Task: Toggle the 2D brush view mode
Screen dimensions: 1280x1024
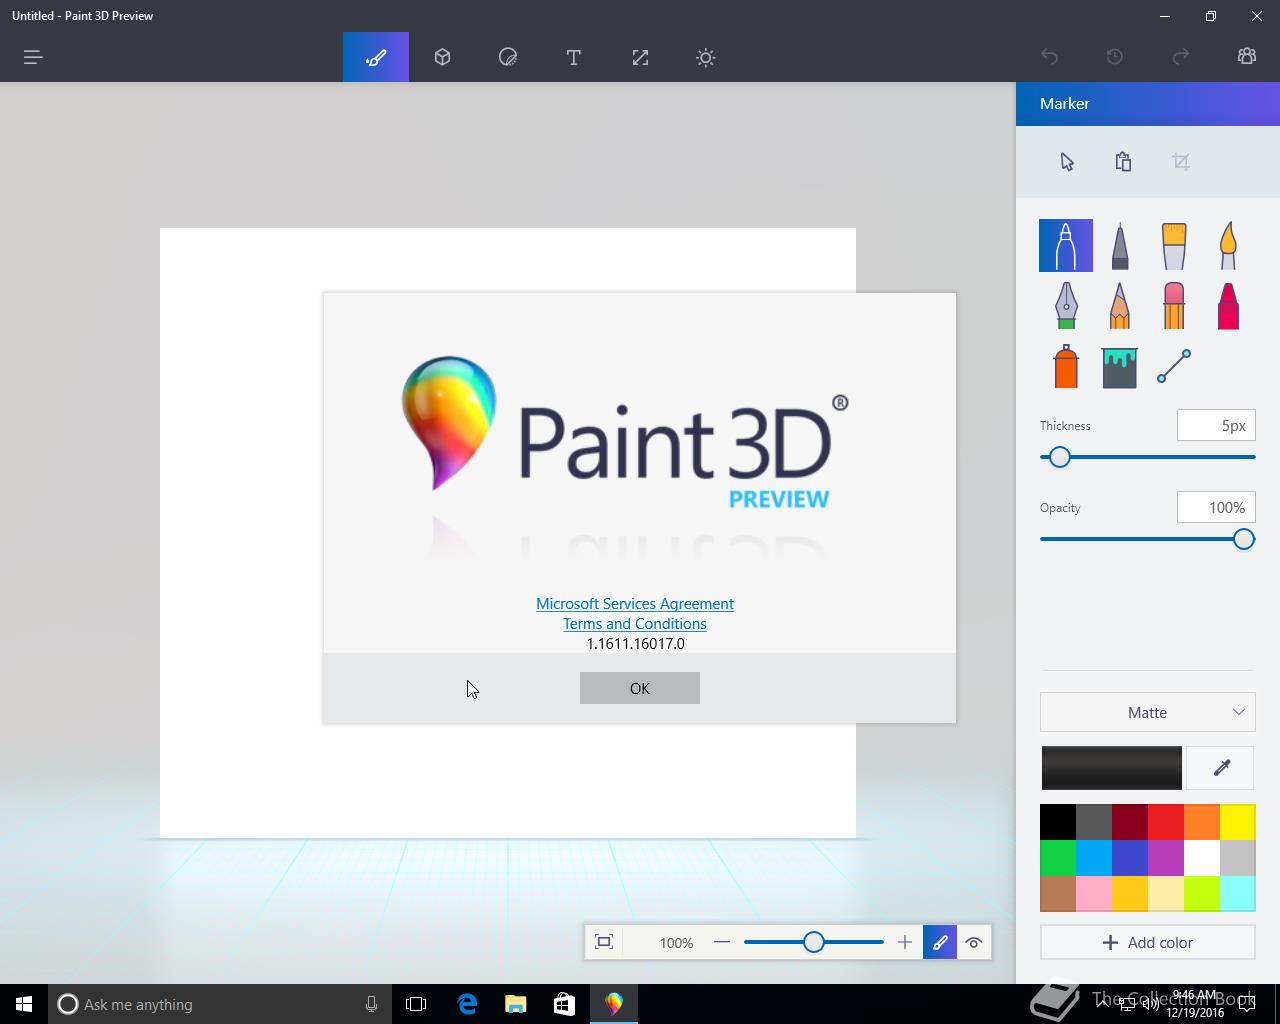Action: (x=940, y=942)
